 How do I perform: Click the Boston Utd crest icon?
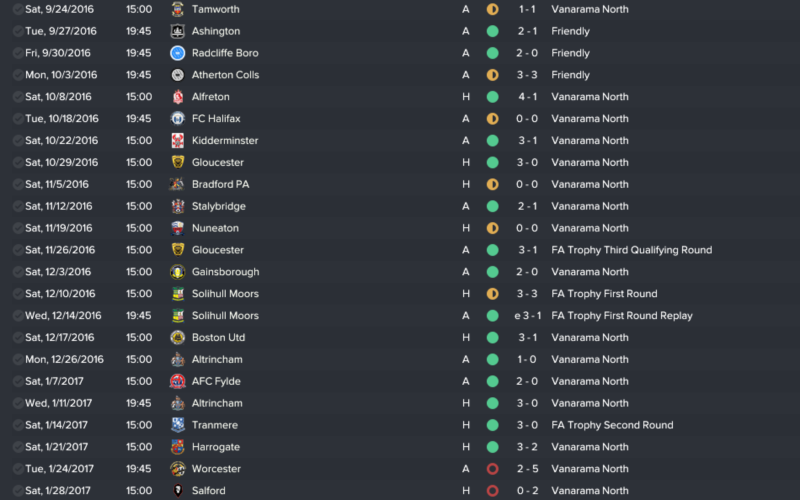pos(177,338)
